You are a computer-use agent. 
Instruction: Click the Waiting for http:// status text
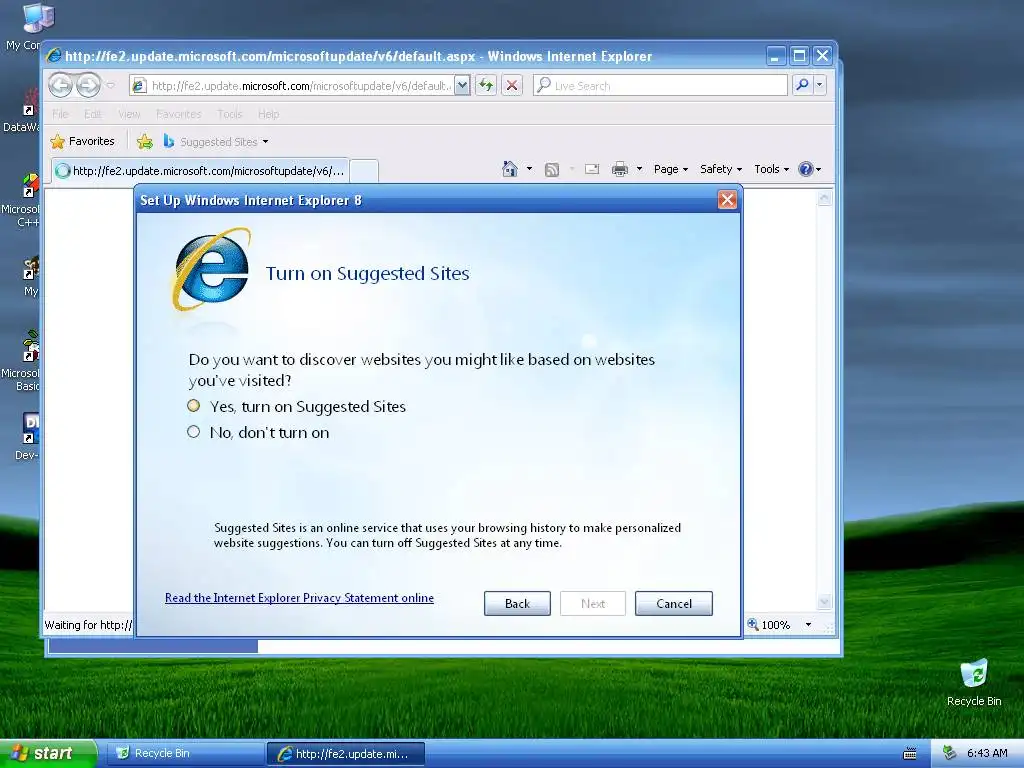tap(88, 625)
